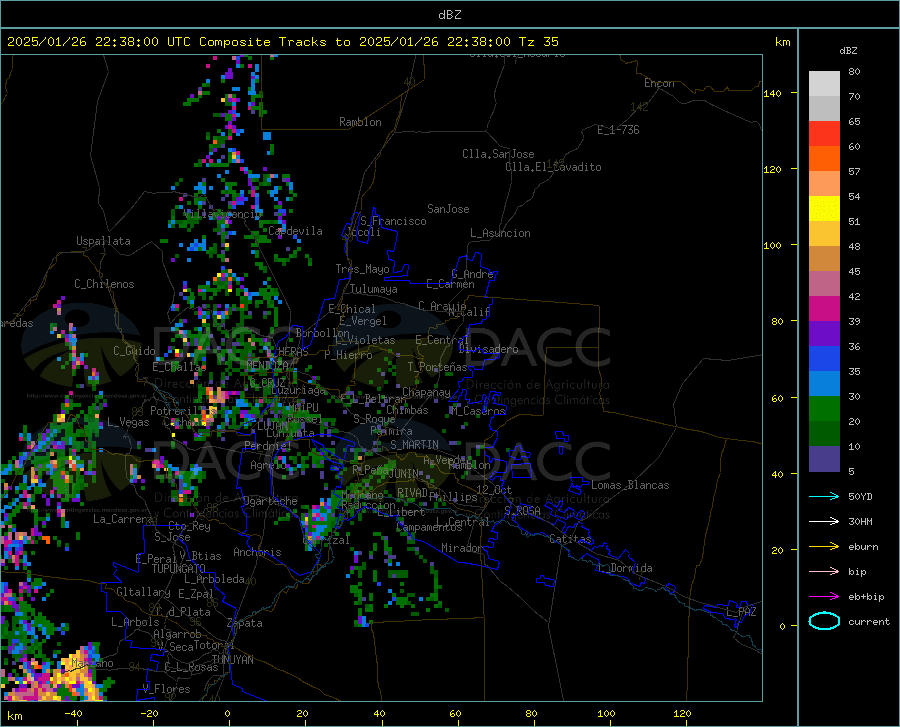Click the pink bip arrow icon

tap(824, 572)
